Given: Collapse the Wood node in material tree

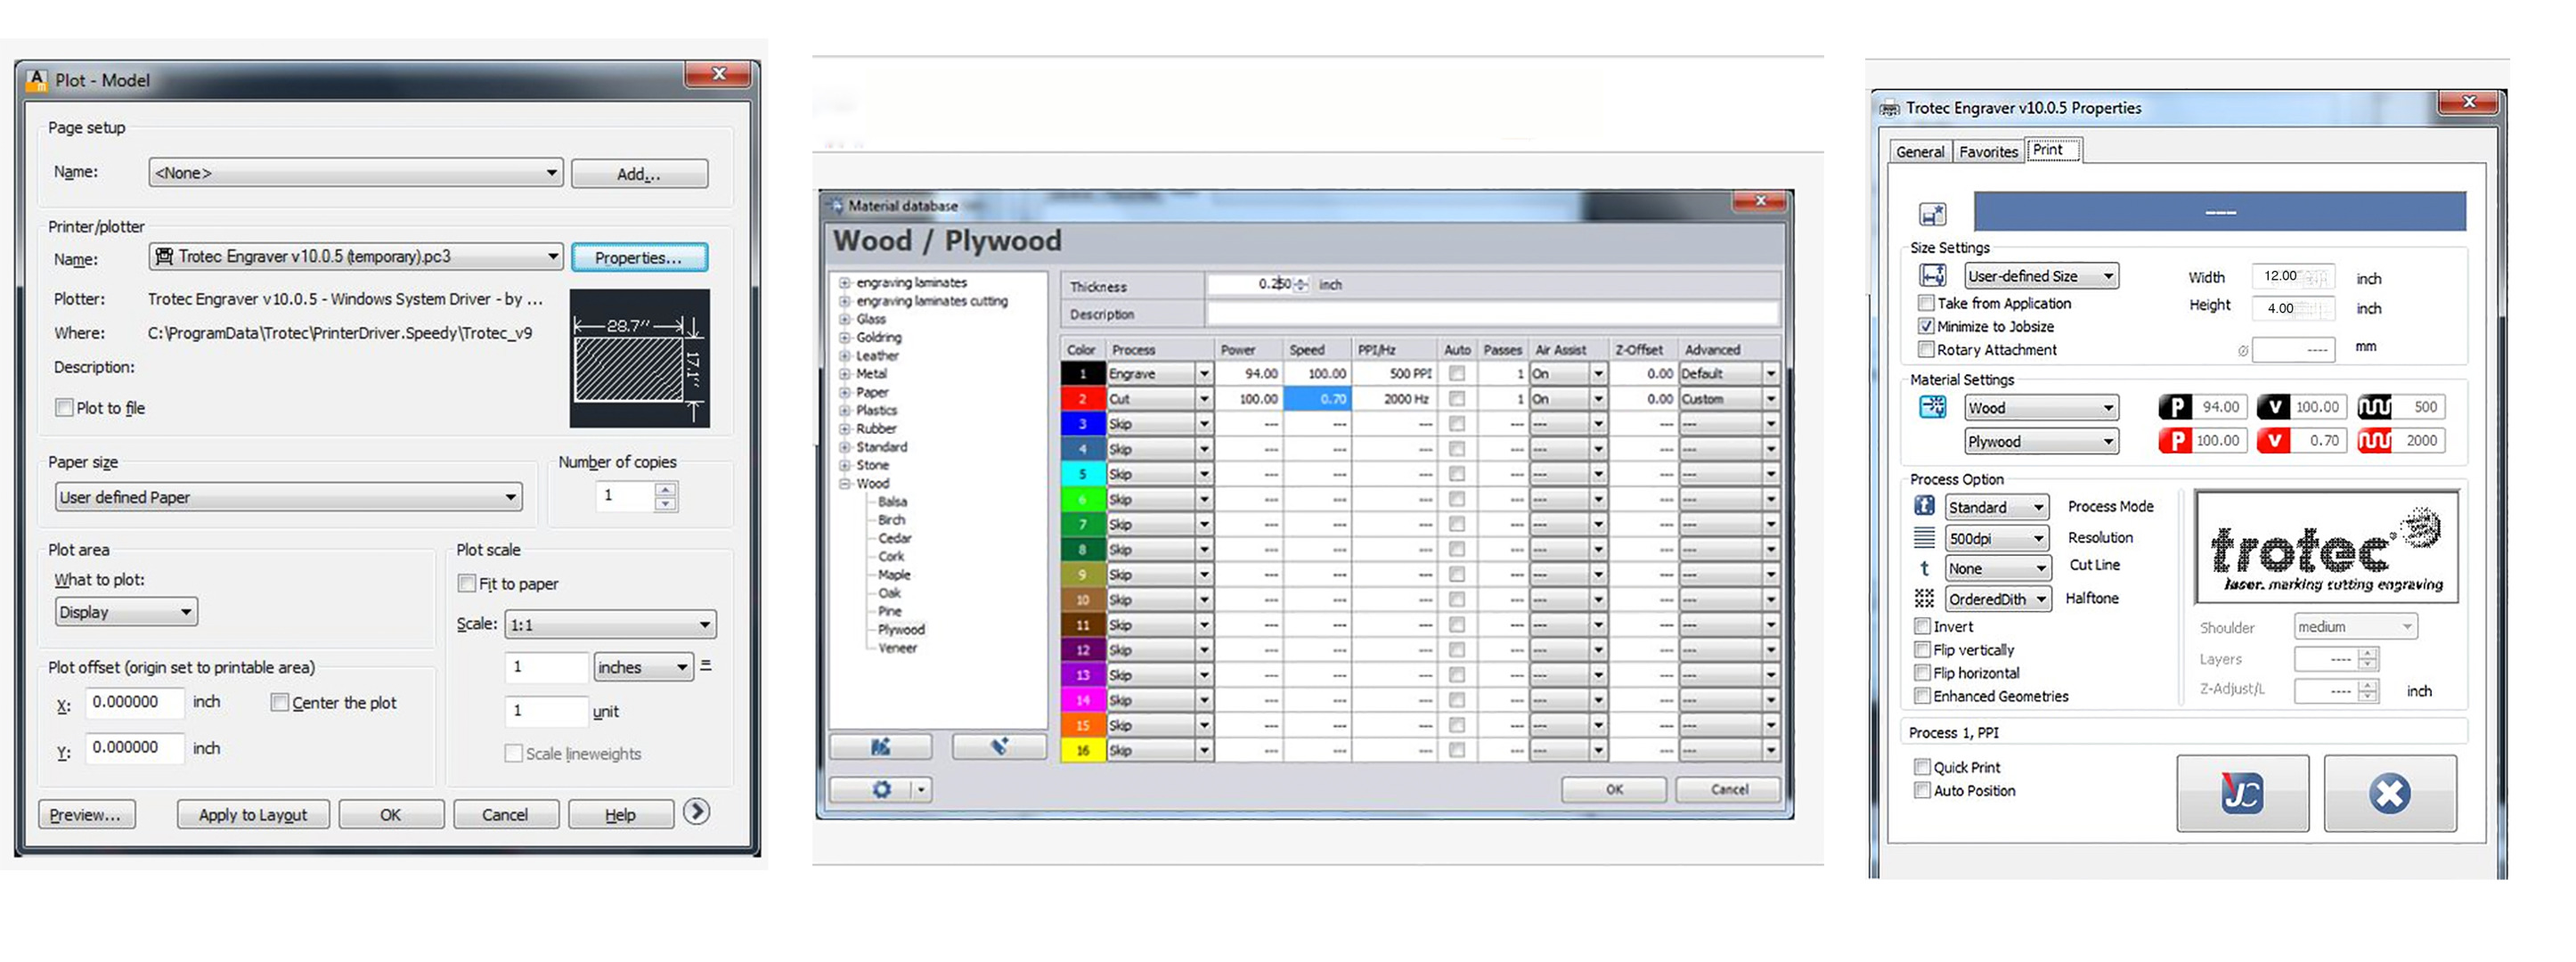Looking at the screenshot, I should [845, 483].
